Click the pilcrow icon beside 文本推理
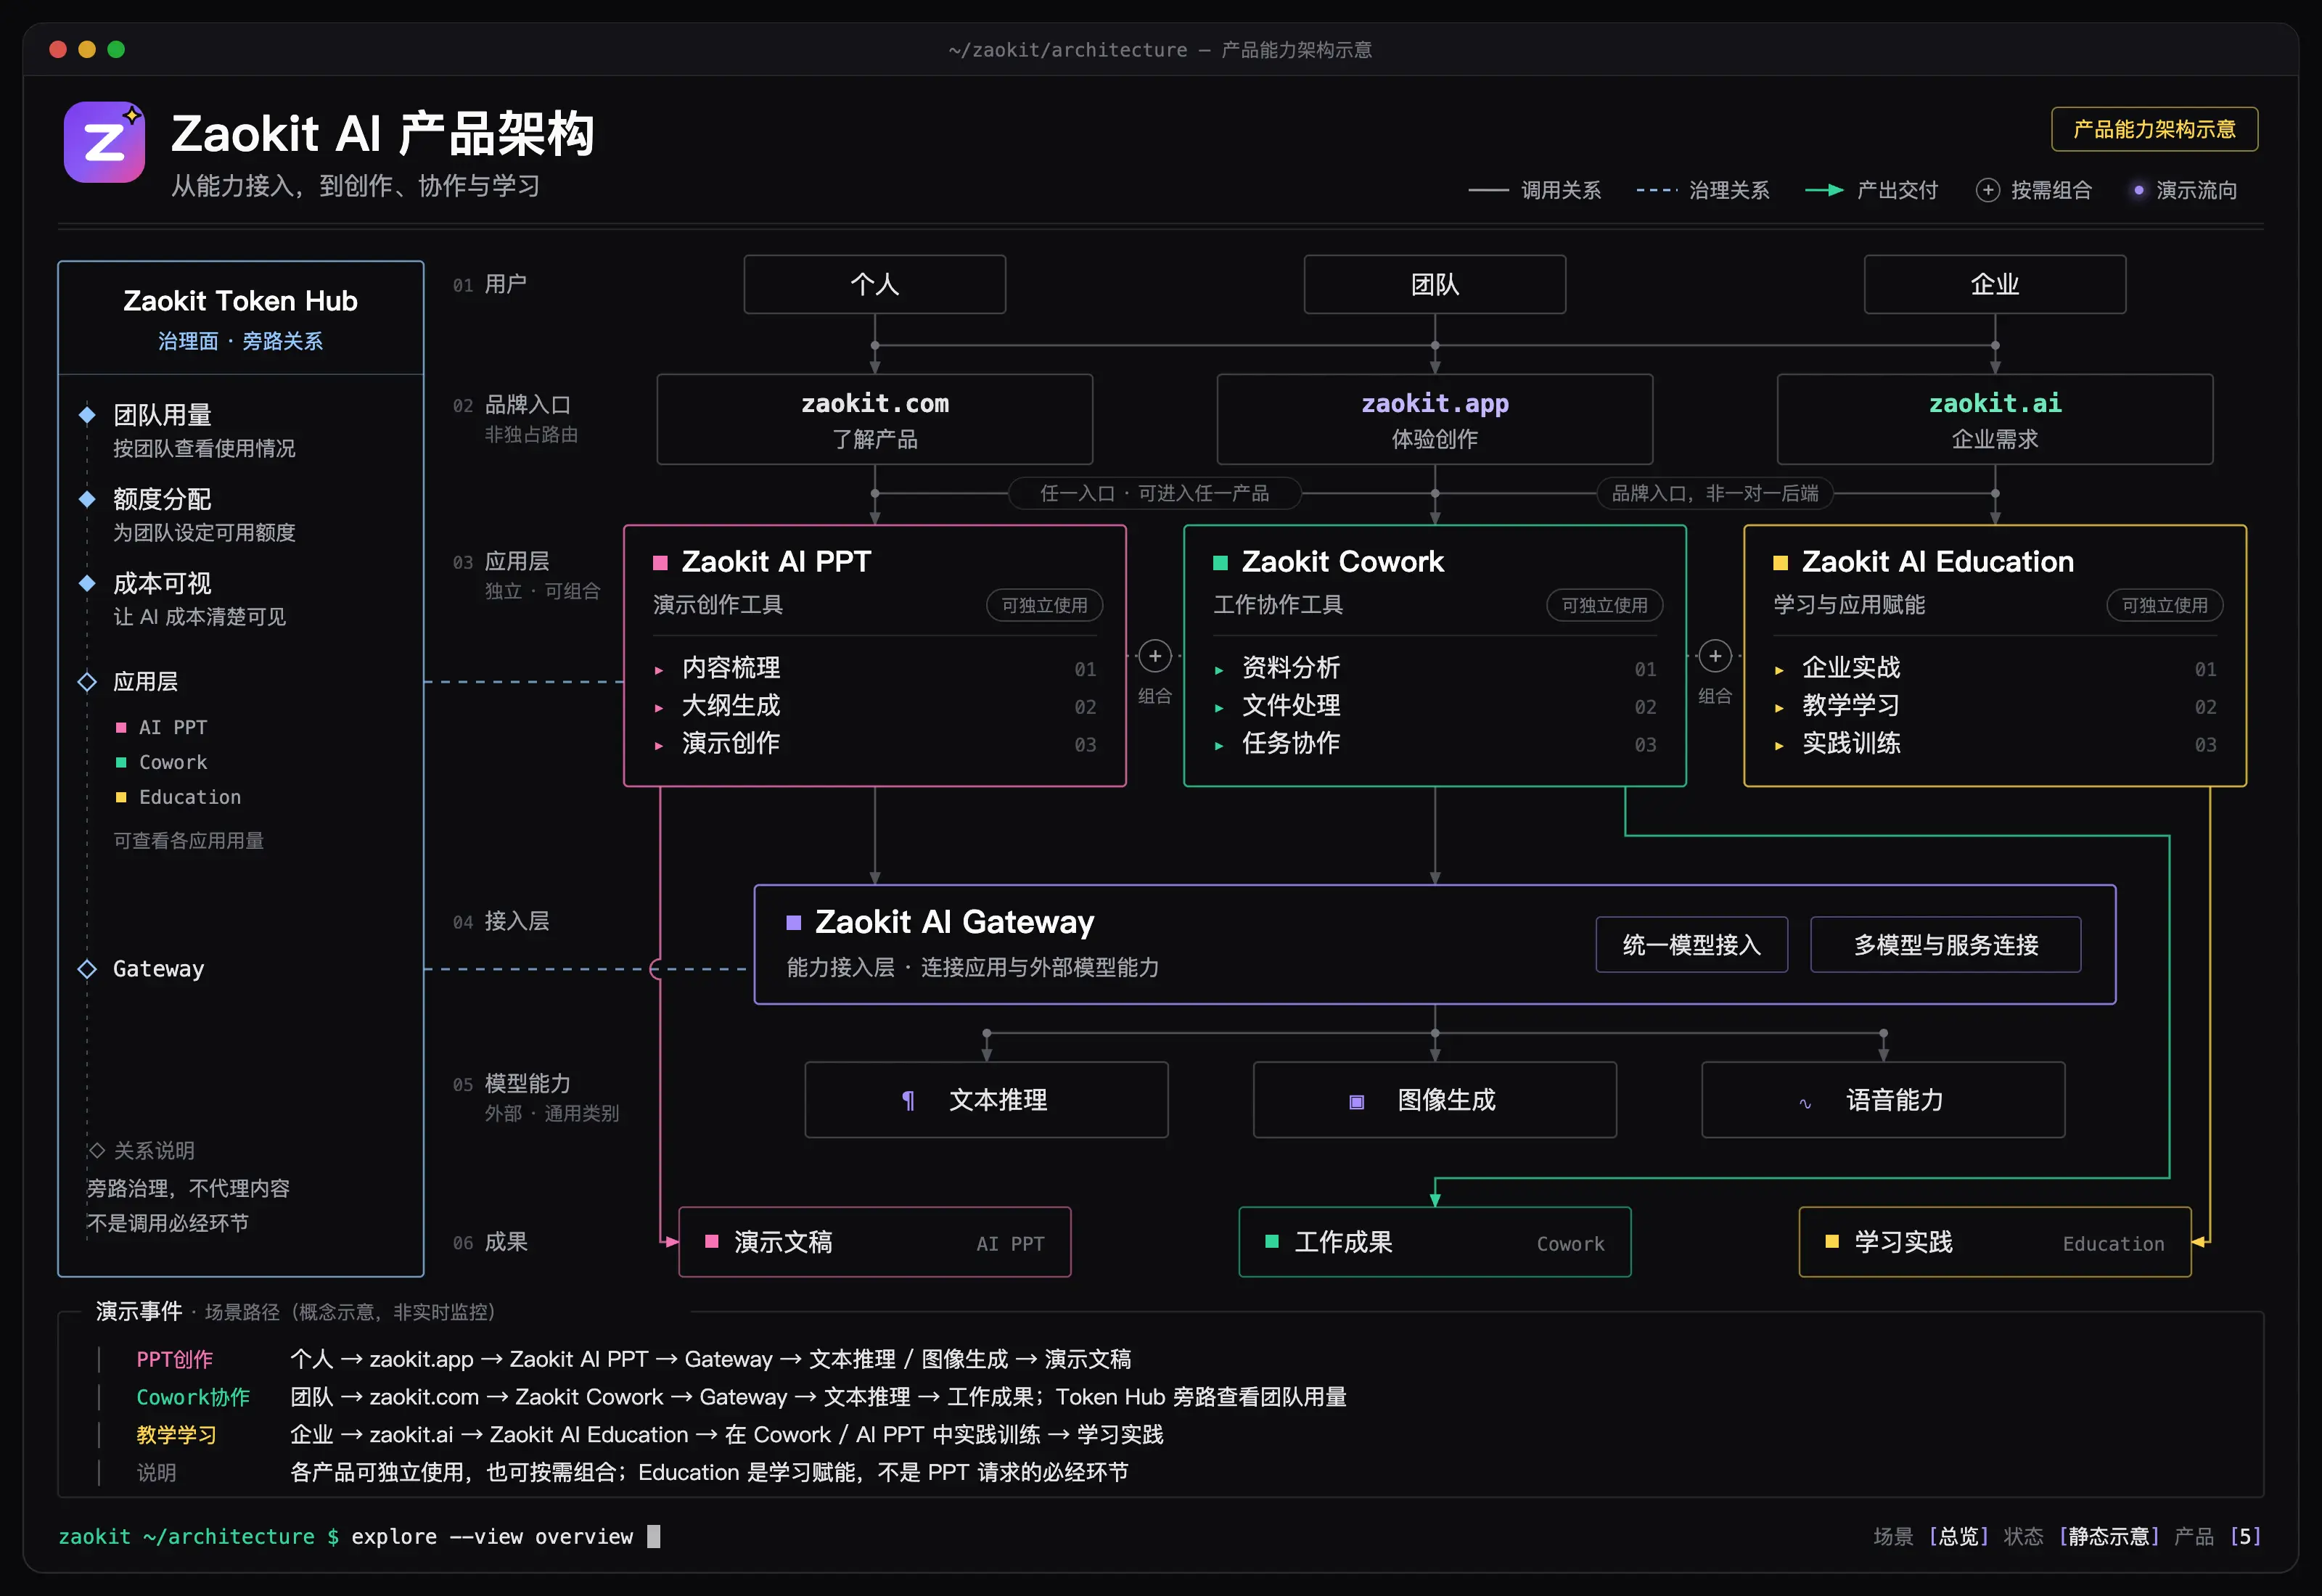This screenshot has height=1596, width=2322. point(908,1101)
